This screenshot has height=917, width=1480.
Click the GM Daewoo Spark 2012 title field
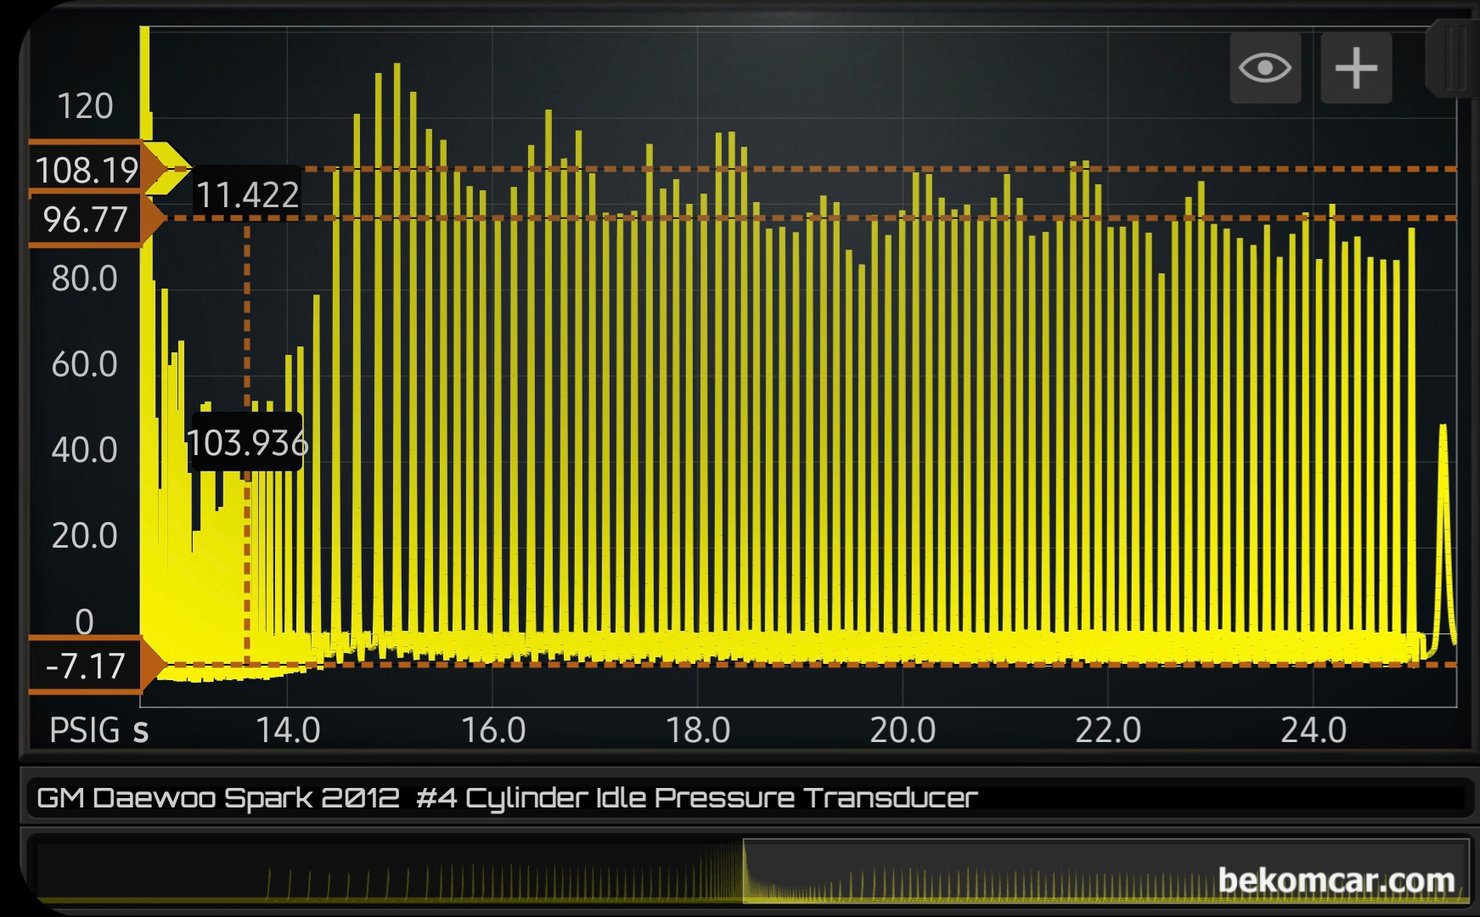506,798
